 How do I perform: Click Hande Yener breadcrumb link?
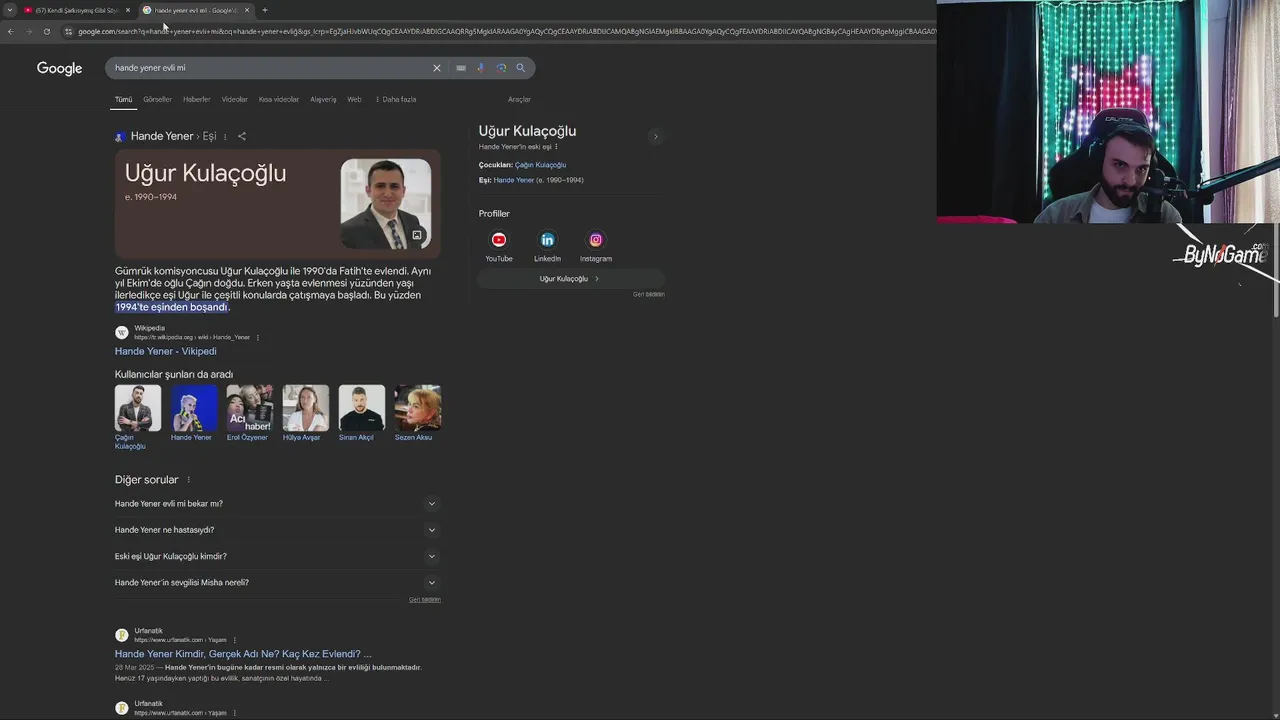[162, 136]
